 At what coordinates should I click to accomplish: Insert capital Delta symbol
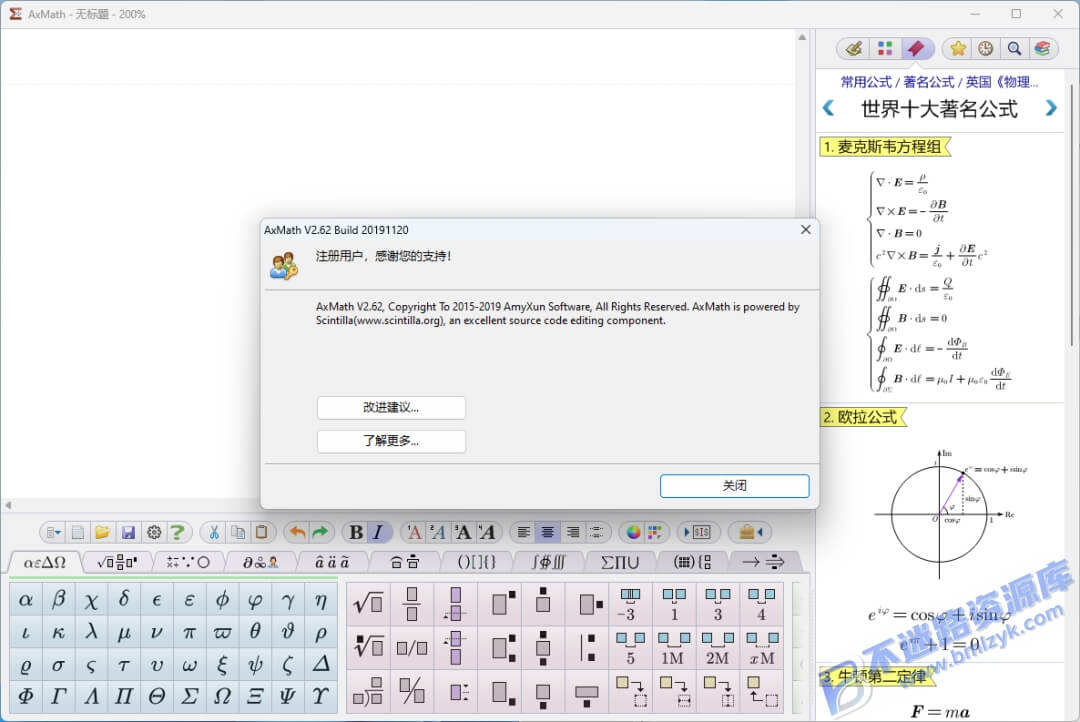320,664
